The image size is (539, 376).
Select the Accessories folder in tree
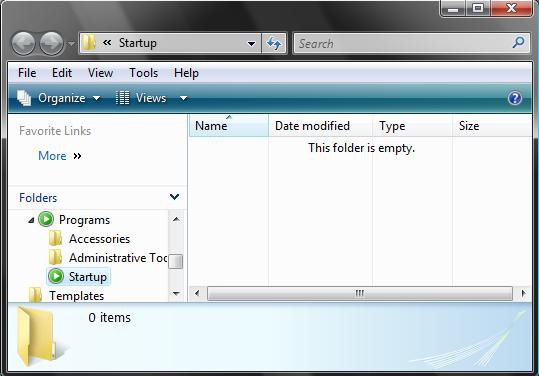tap(99, 239)
